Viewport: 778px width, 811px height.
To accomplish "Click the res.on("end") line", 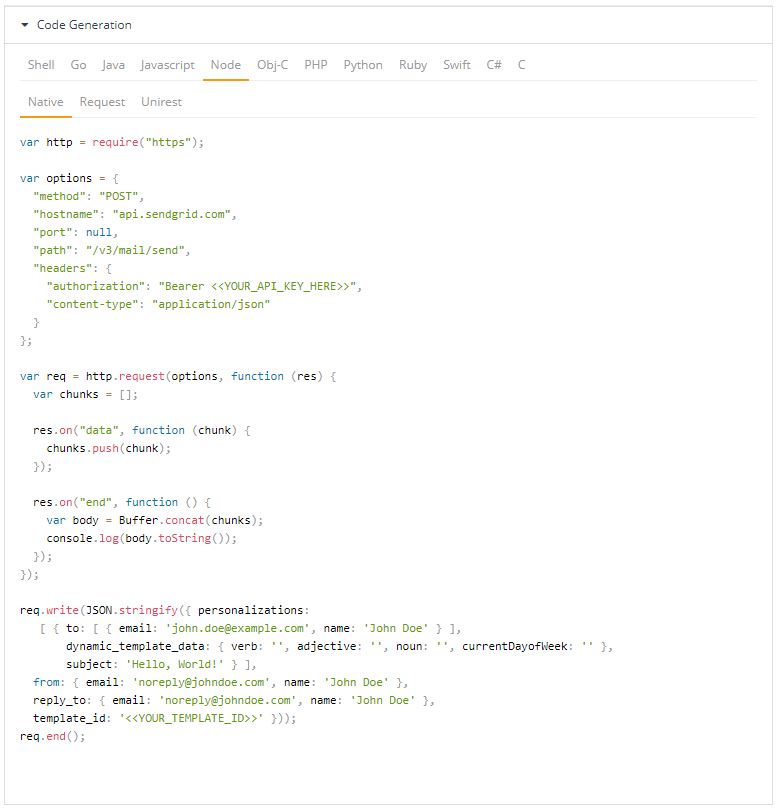I will click(122, 502).
